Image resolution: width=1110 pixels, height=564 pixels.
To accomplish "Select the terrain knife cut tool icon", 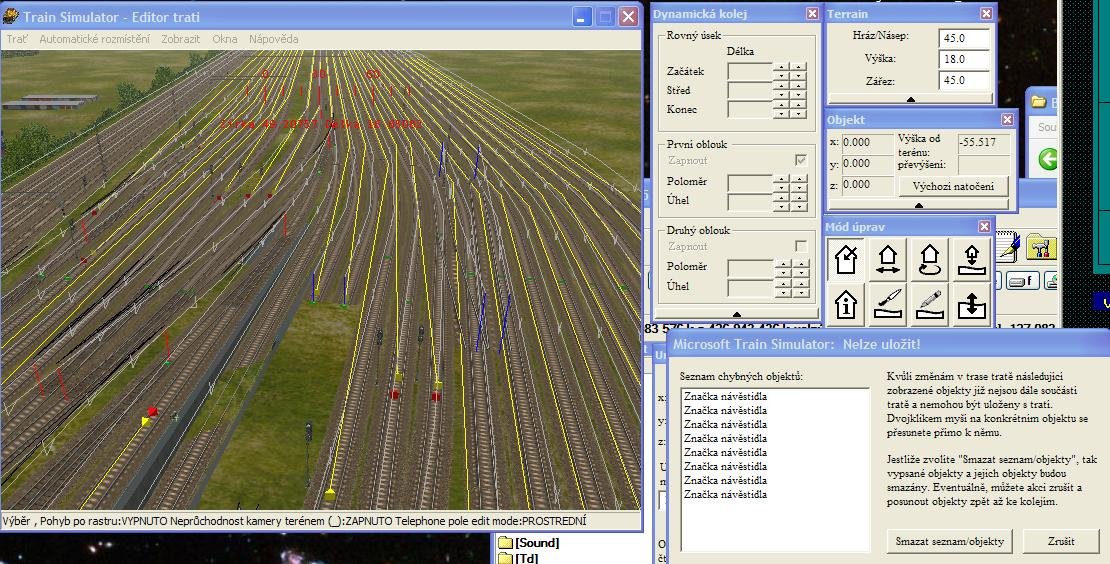I will click(x=888, y=304).
